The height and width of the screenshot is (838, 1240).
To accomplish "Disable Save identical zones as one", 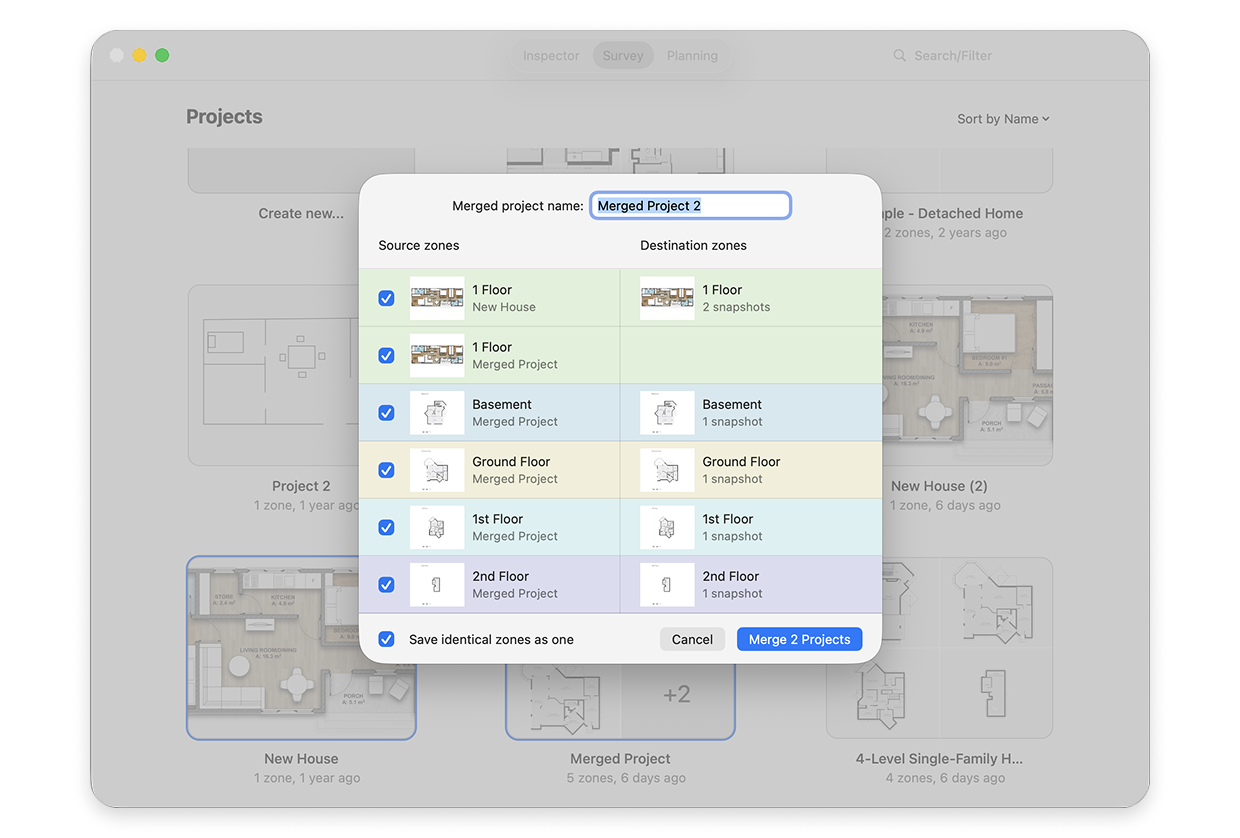I will (x=386, y=639).
